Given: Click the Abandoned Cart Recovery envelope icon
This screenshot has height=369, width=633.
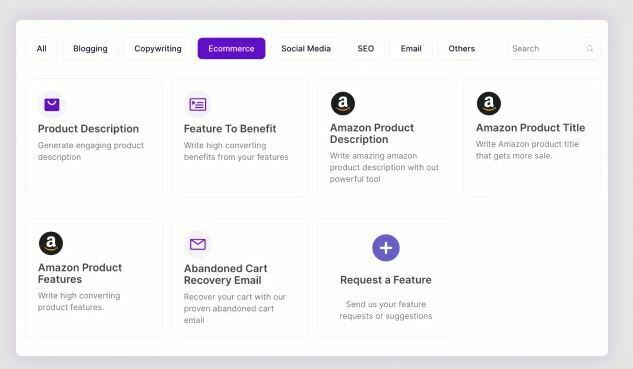Looking at the screenshot, I should pyautogui.click(x=198, y=244).
